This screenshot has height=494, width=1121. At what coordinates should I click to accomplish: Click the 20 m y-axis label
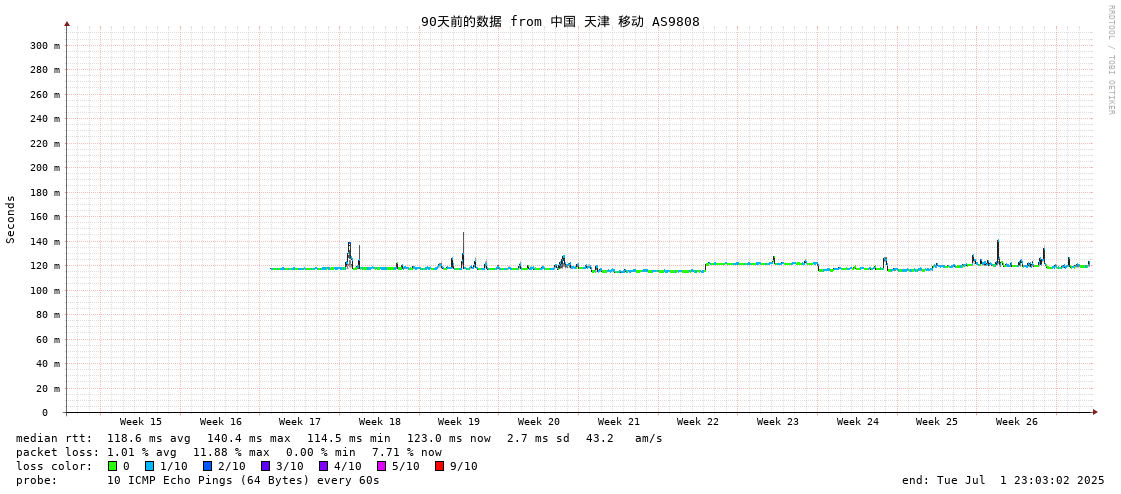pyautogui.click(x=48, y=388)
